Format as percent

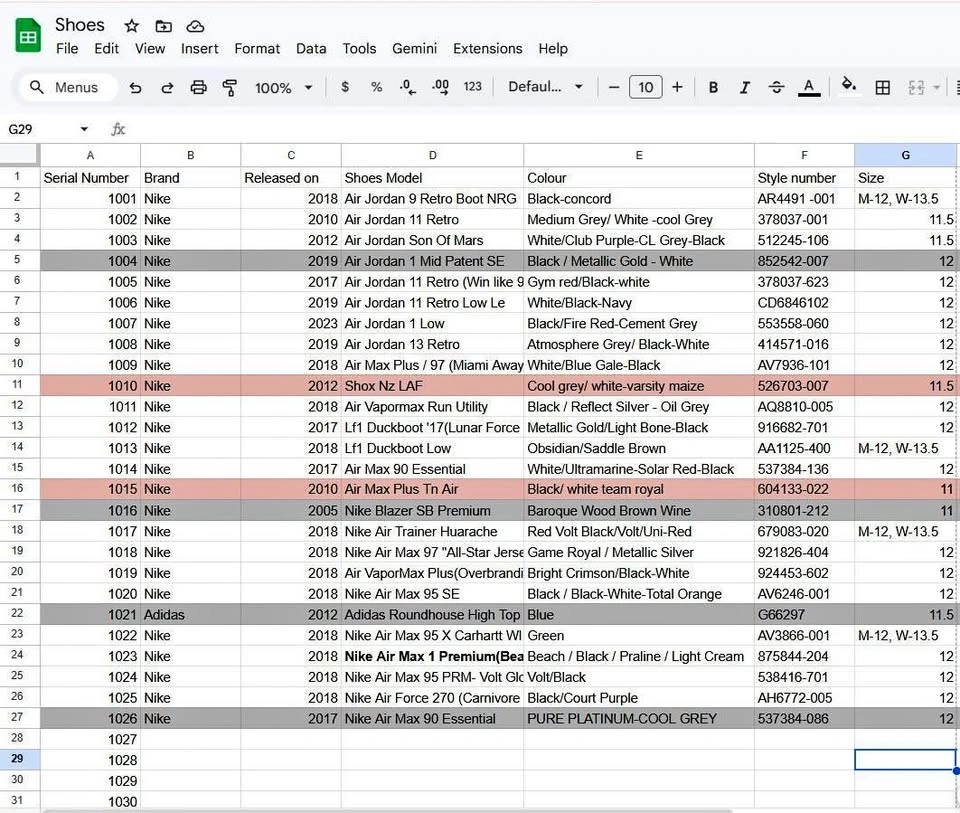point(377,87)
